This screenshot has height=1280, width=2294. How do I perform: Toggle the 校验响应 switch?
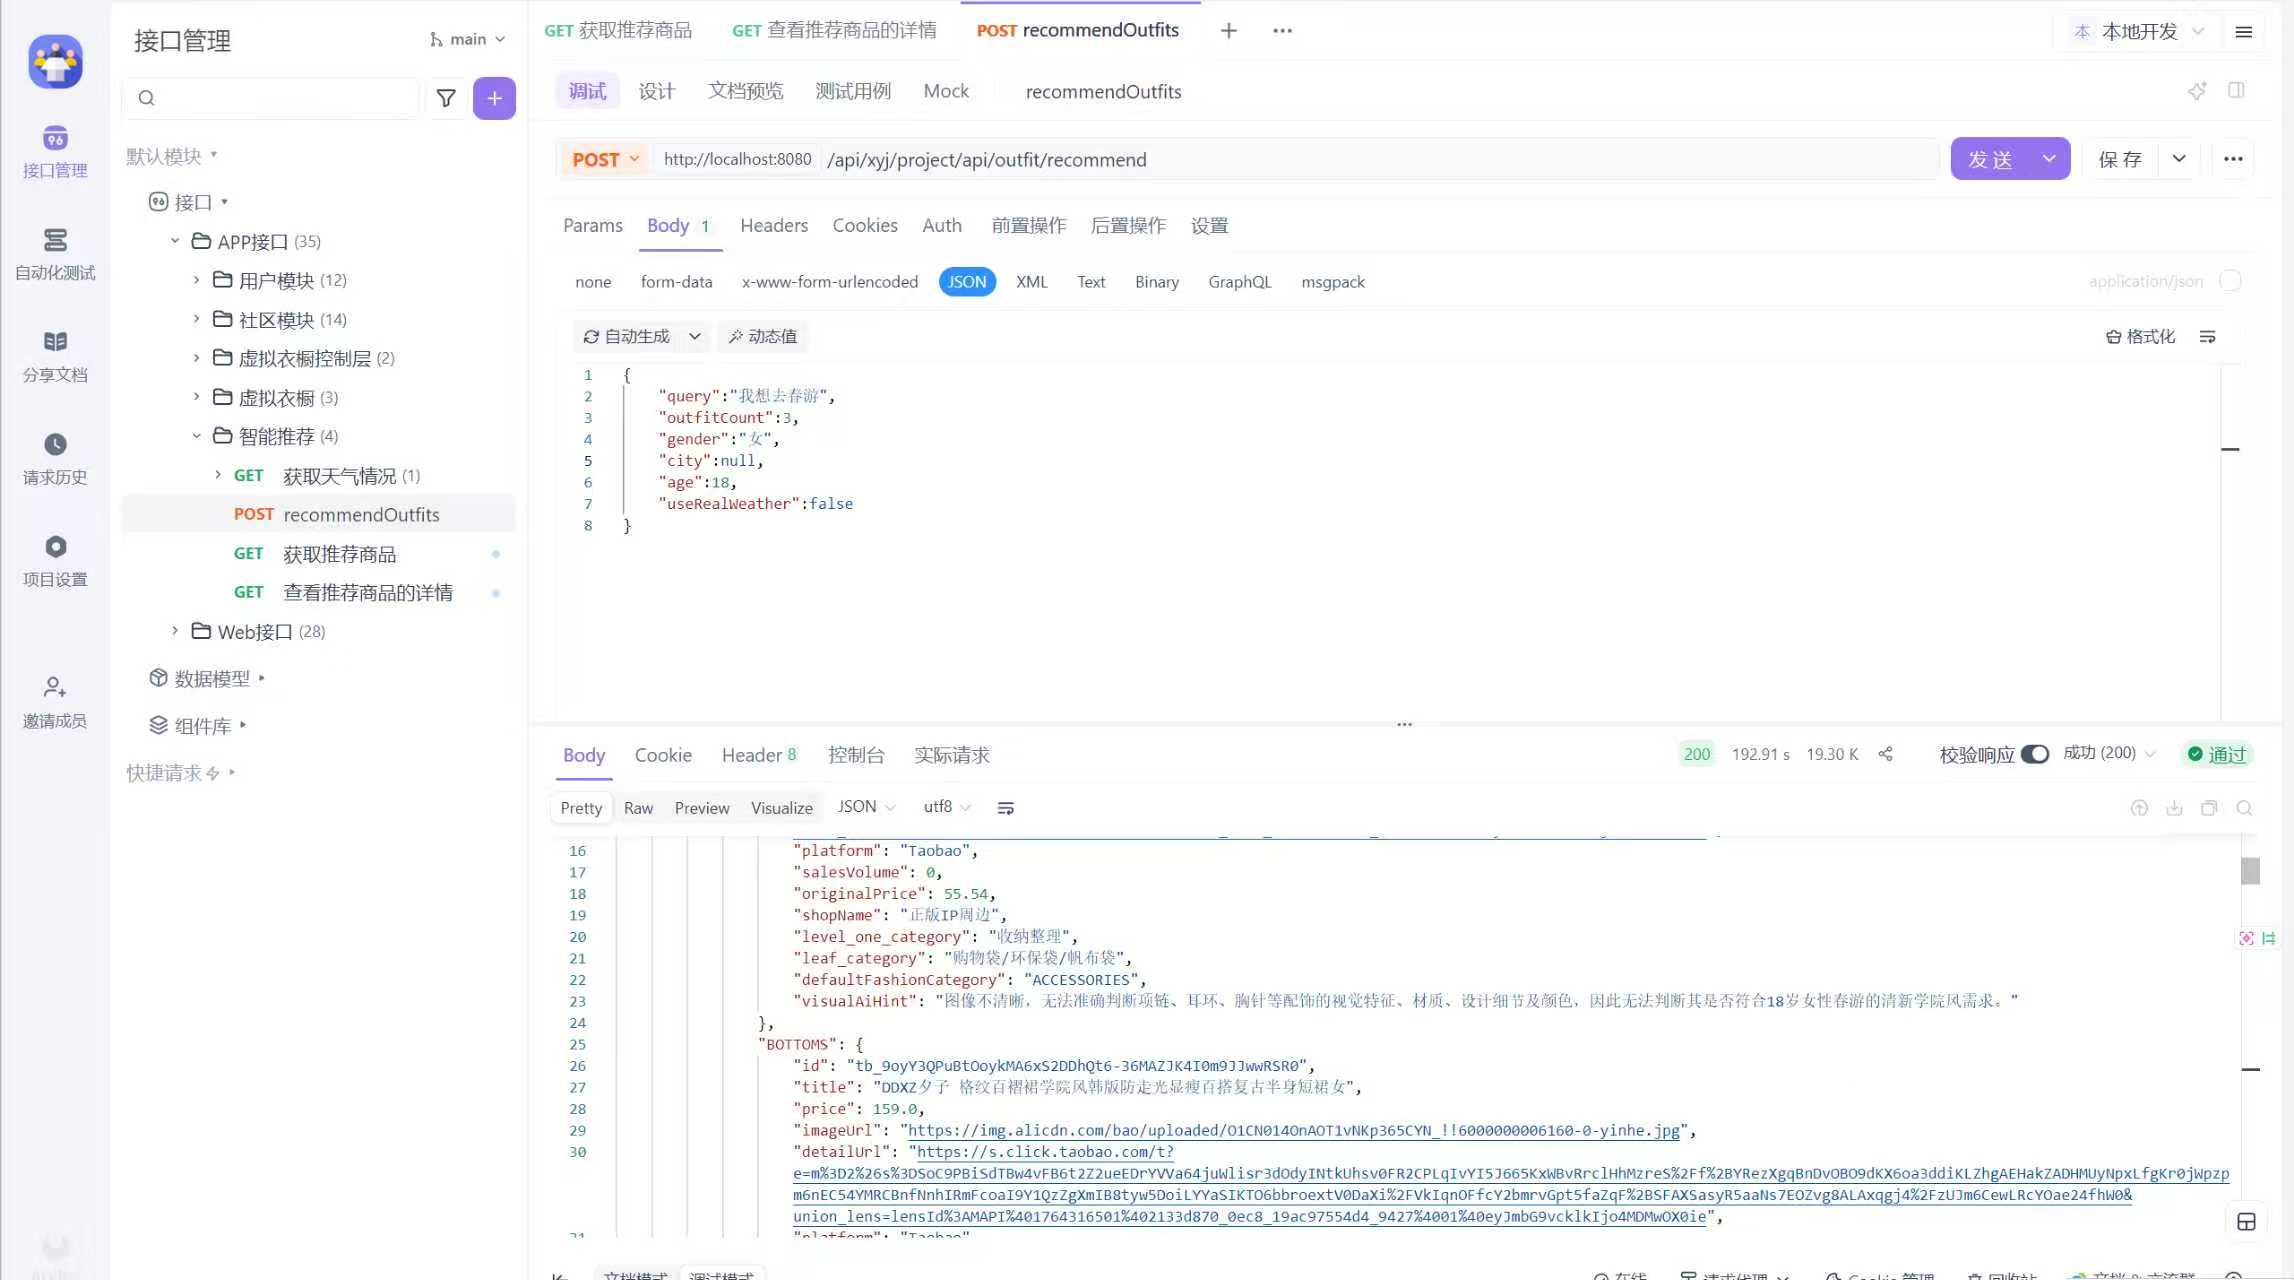click(2034, 754)
